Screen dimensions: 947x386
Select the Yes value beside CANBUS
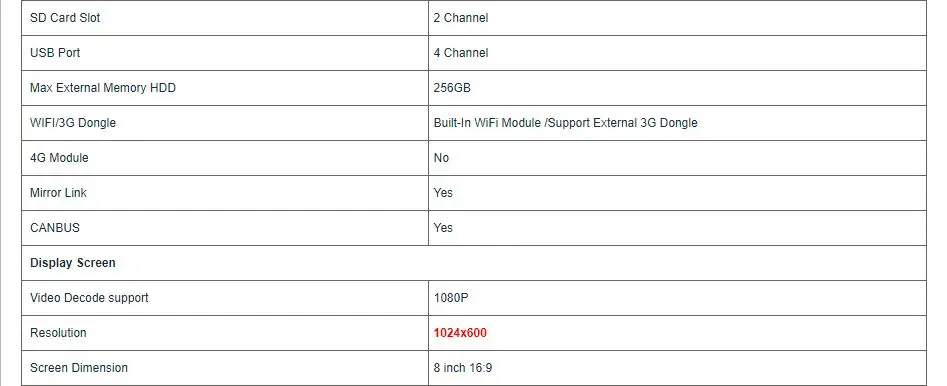pyautogui.click(x=443, y=228)
